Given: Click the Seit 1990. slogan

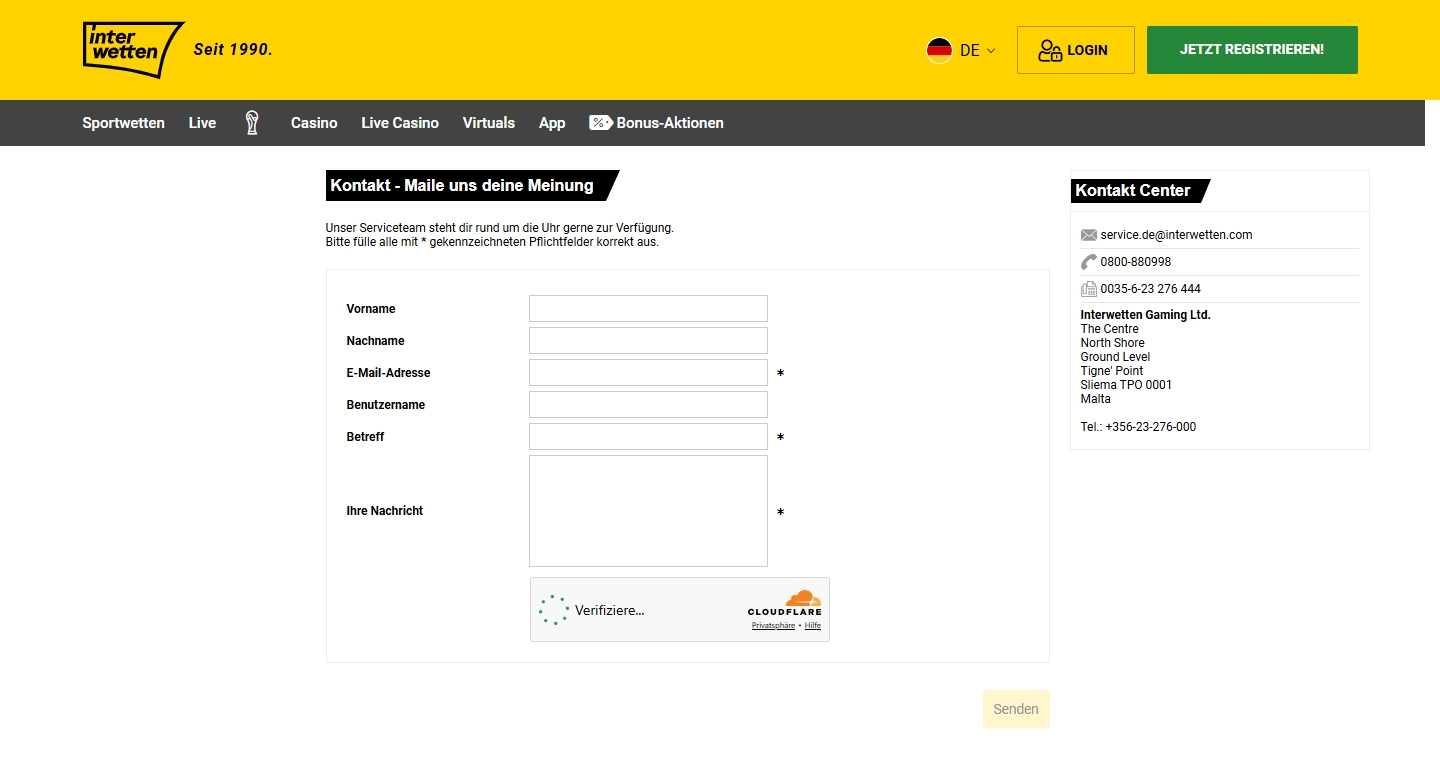Looking at the screenshot, I should pyautogui.click(x=233, y=49).
